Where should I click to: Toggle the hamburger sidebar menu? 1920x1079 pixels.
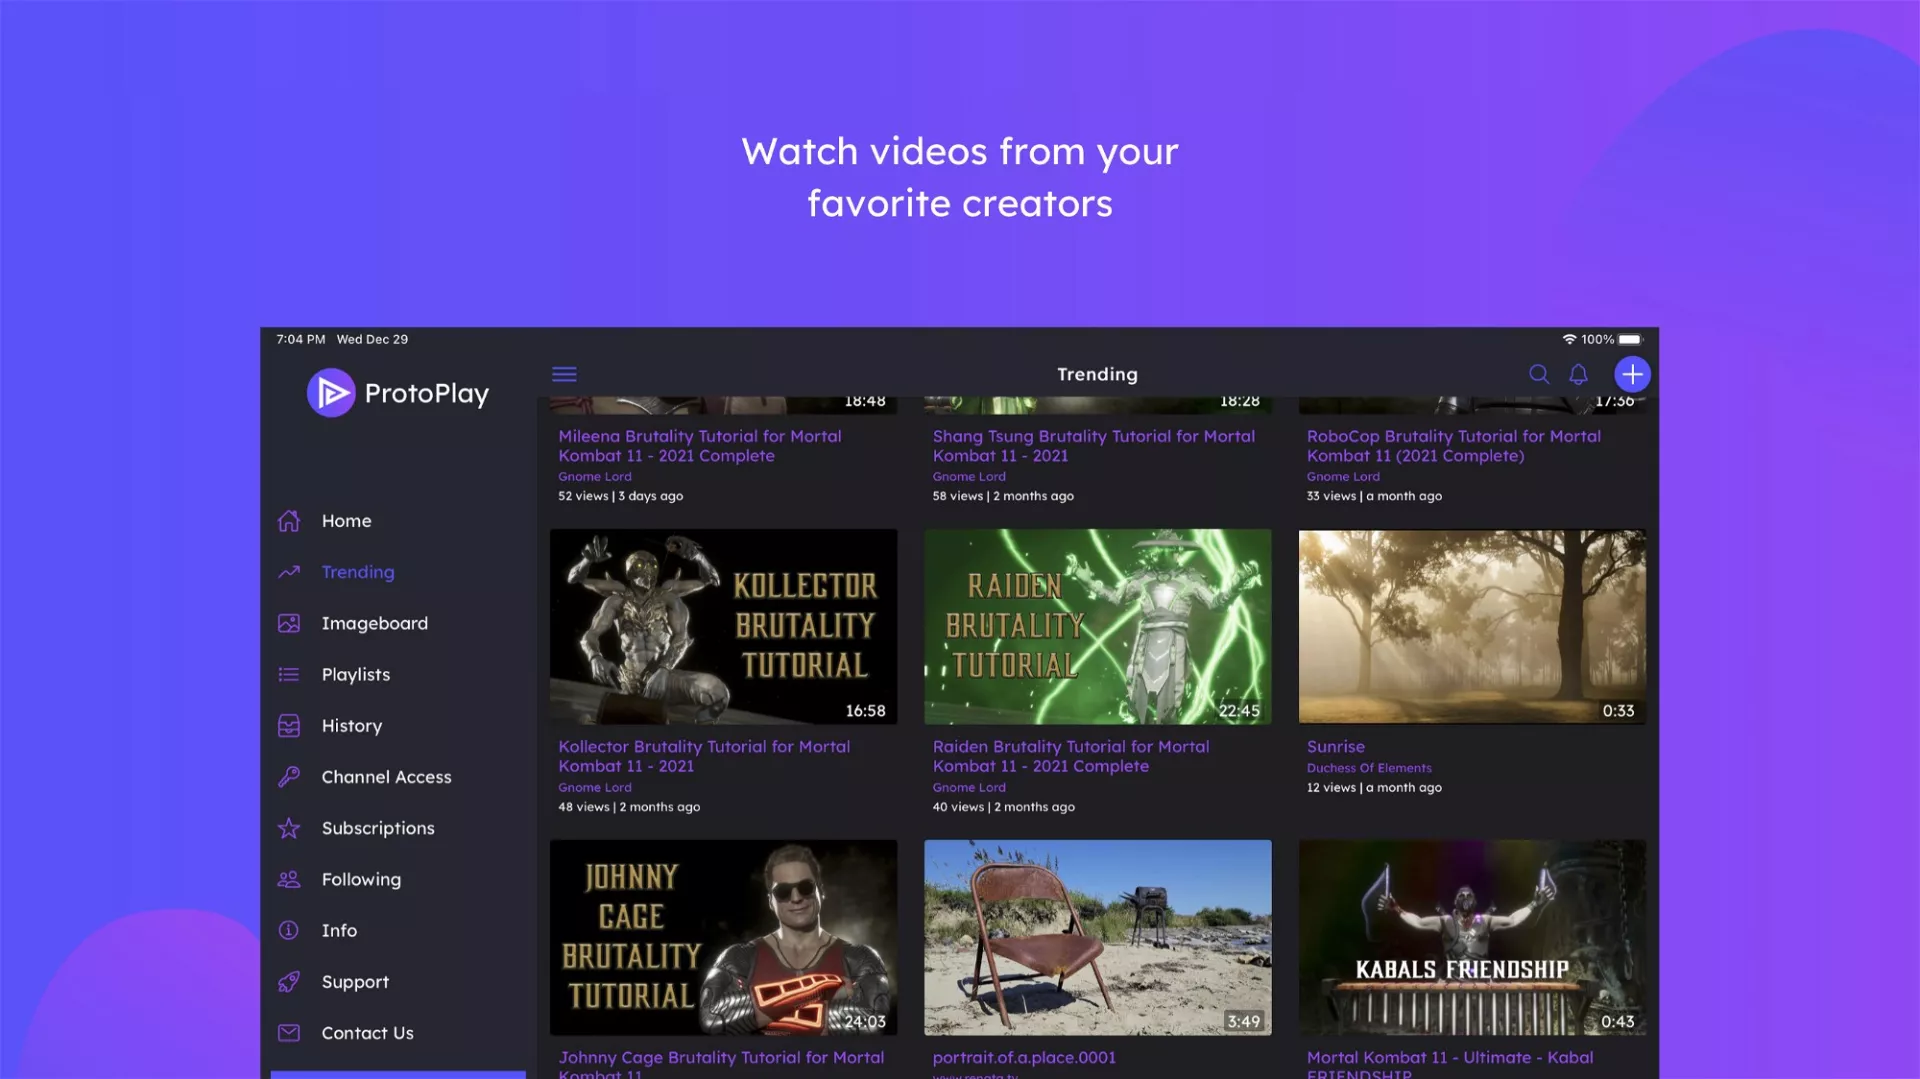click(x=564, y=374)
